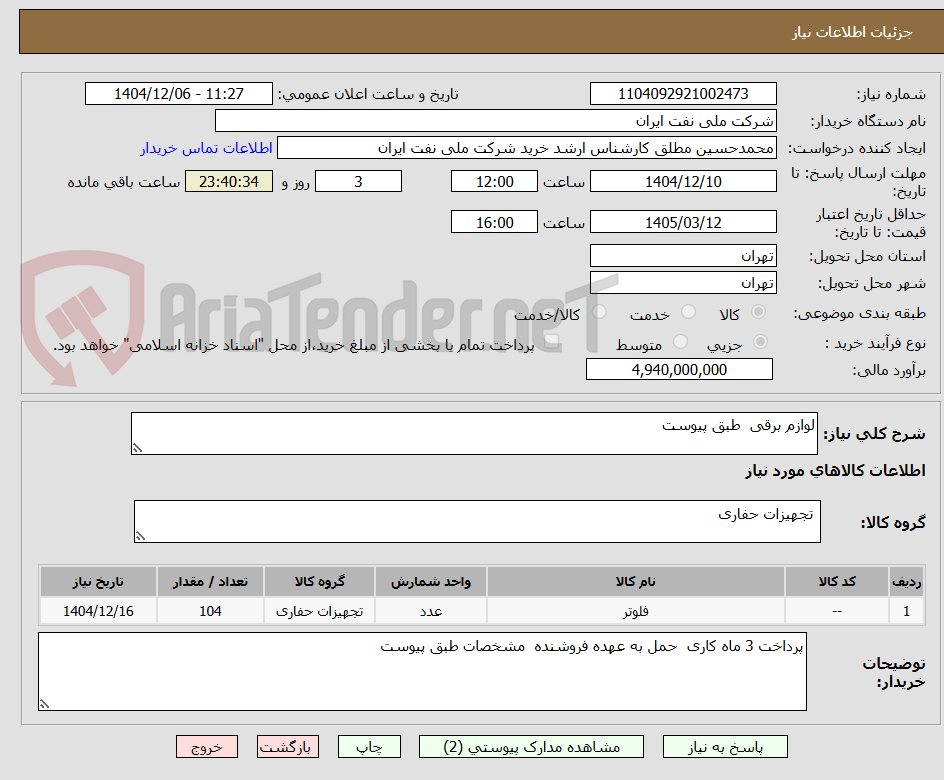Select the کالا/خدمت radio button
The width and height of the screenshot is (944, 780).
tap(599, 312)
